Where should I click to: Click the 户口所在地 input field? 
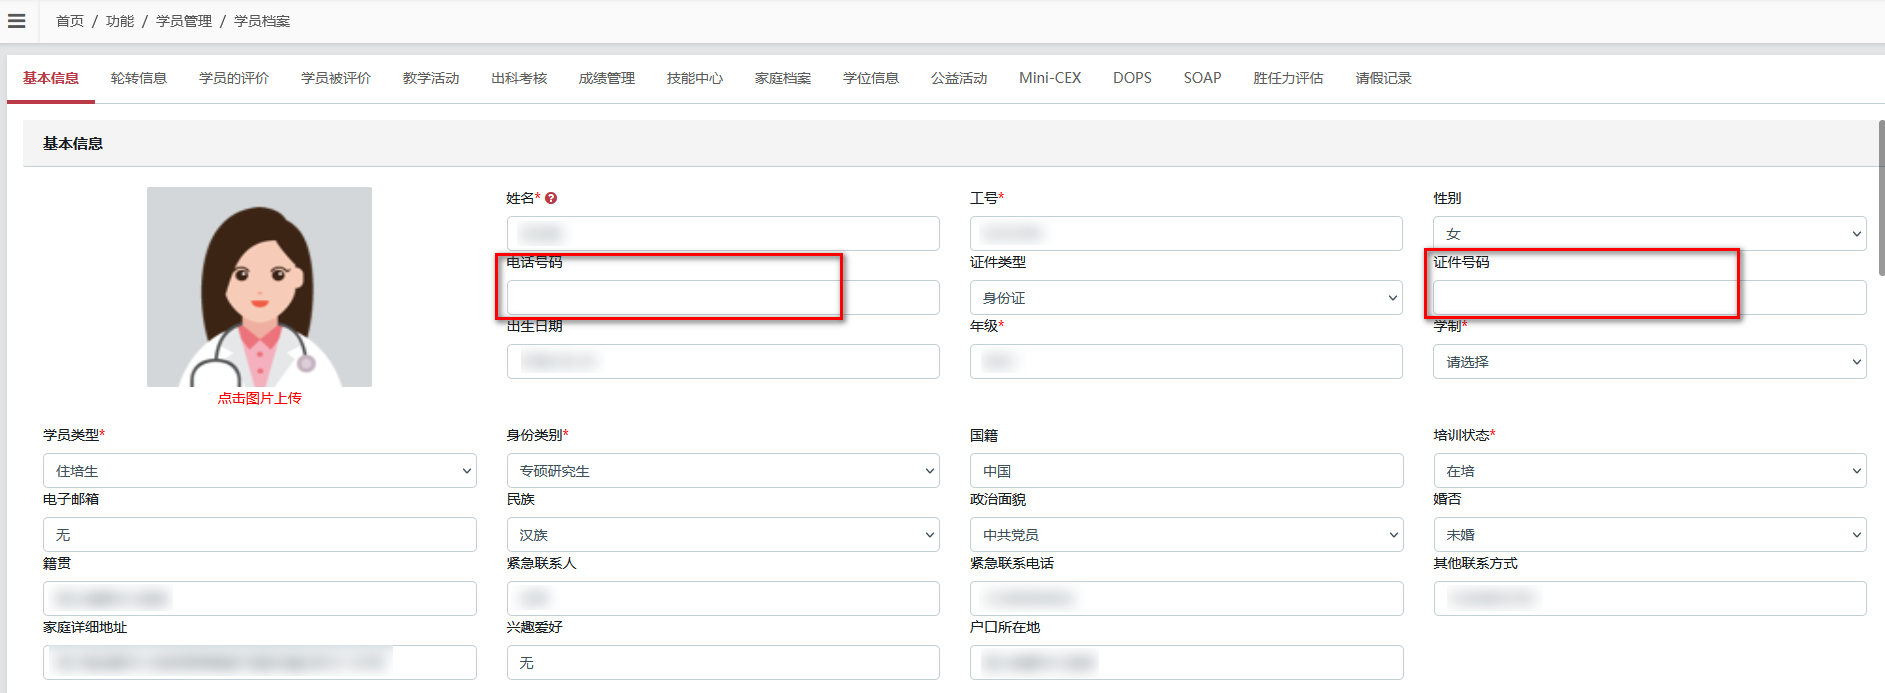click(1186, 662)
